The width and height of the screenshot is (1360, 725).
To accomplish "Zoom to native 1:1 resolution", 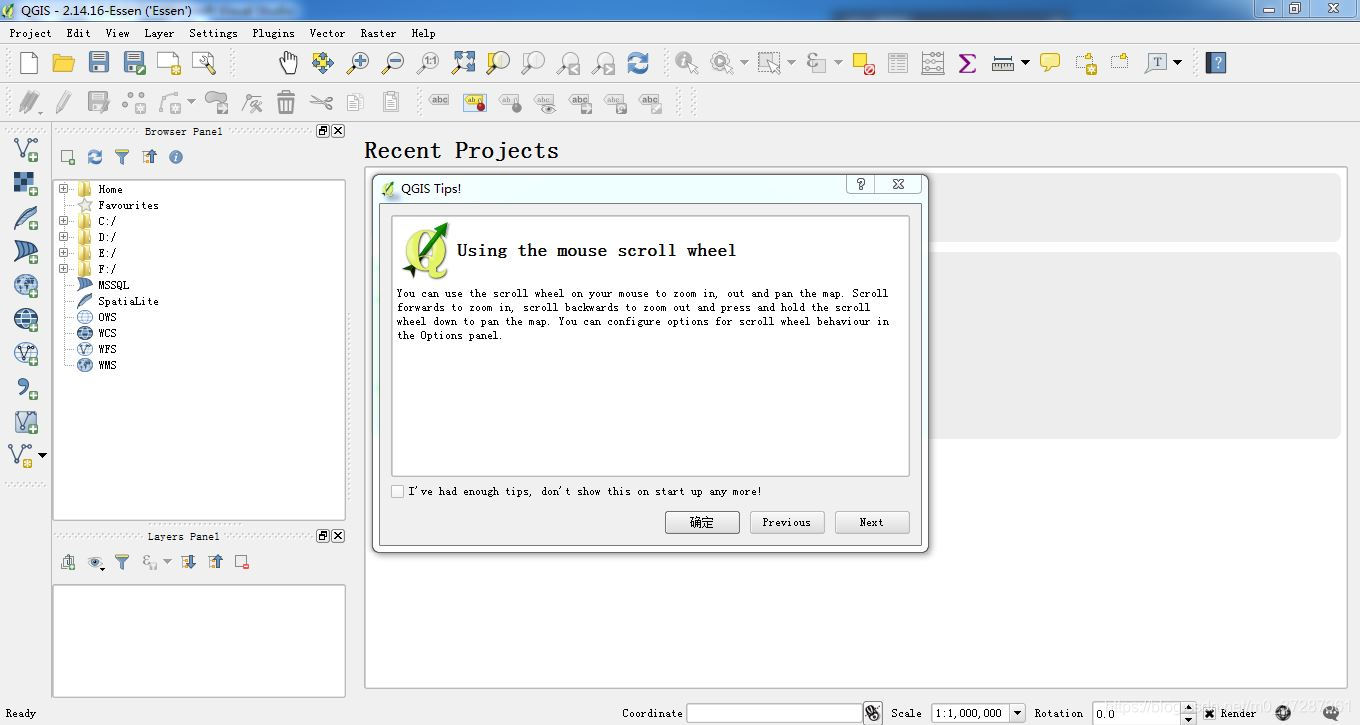I will tap(428, 63).
